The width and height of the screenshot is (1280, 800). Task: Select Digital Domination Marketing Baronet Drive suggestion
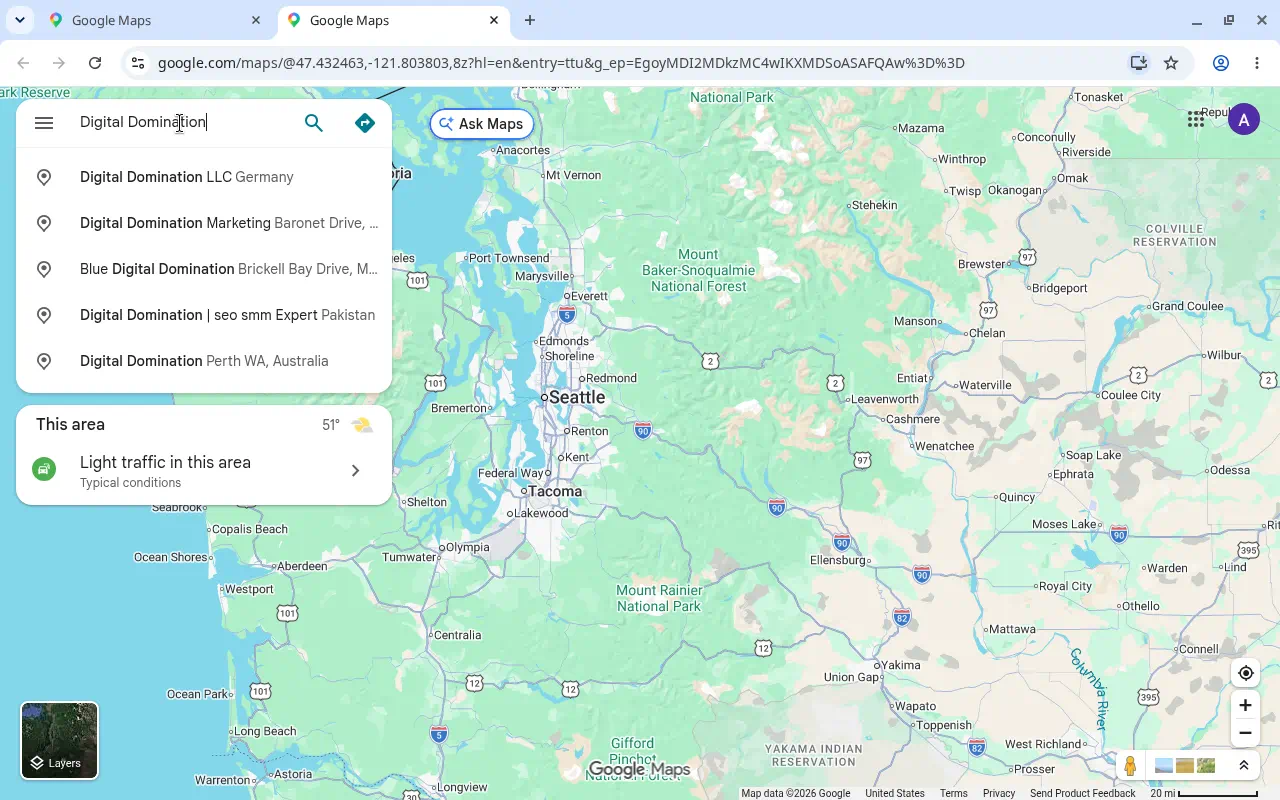coord(204,223)
